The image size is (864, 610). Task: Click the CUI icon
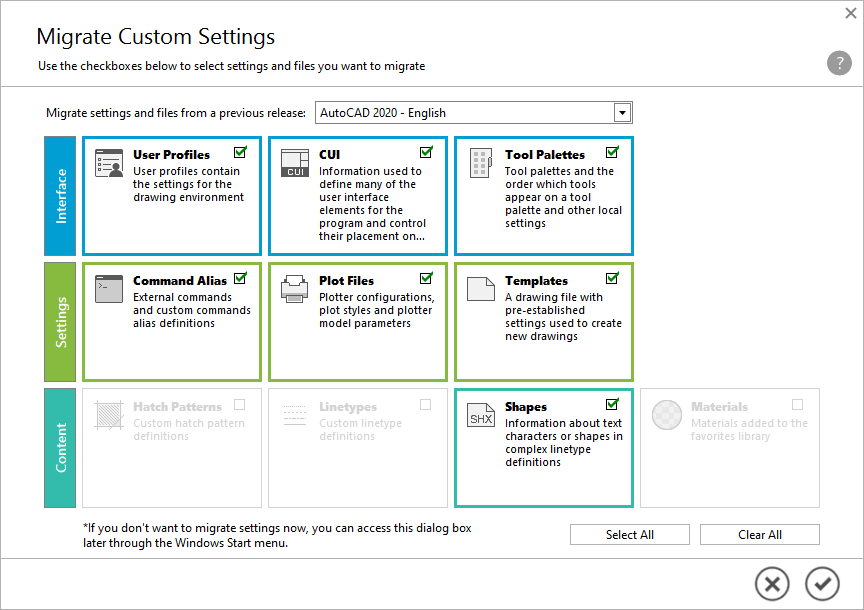pos(295,163)
